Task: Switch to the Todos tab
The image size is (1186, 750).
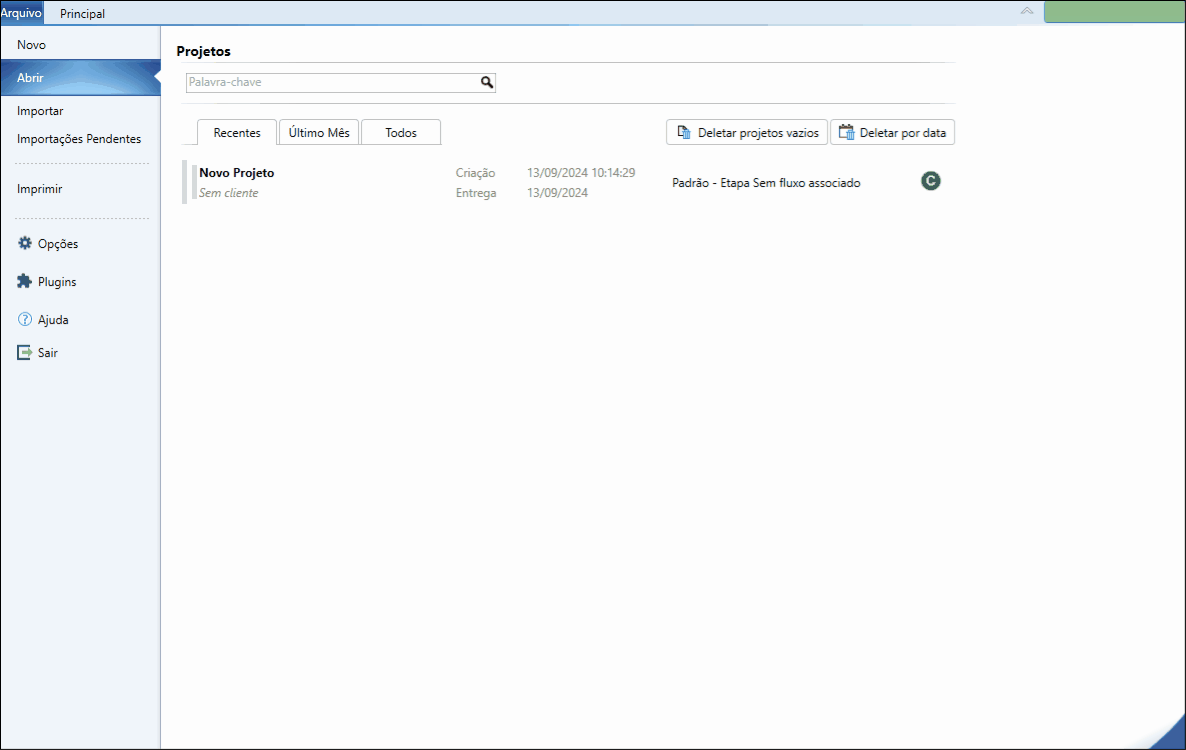Action: point(401,132)
